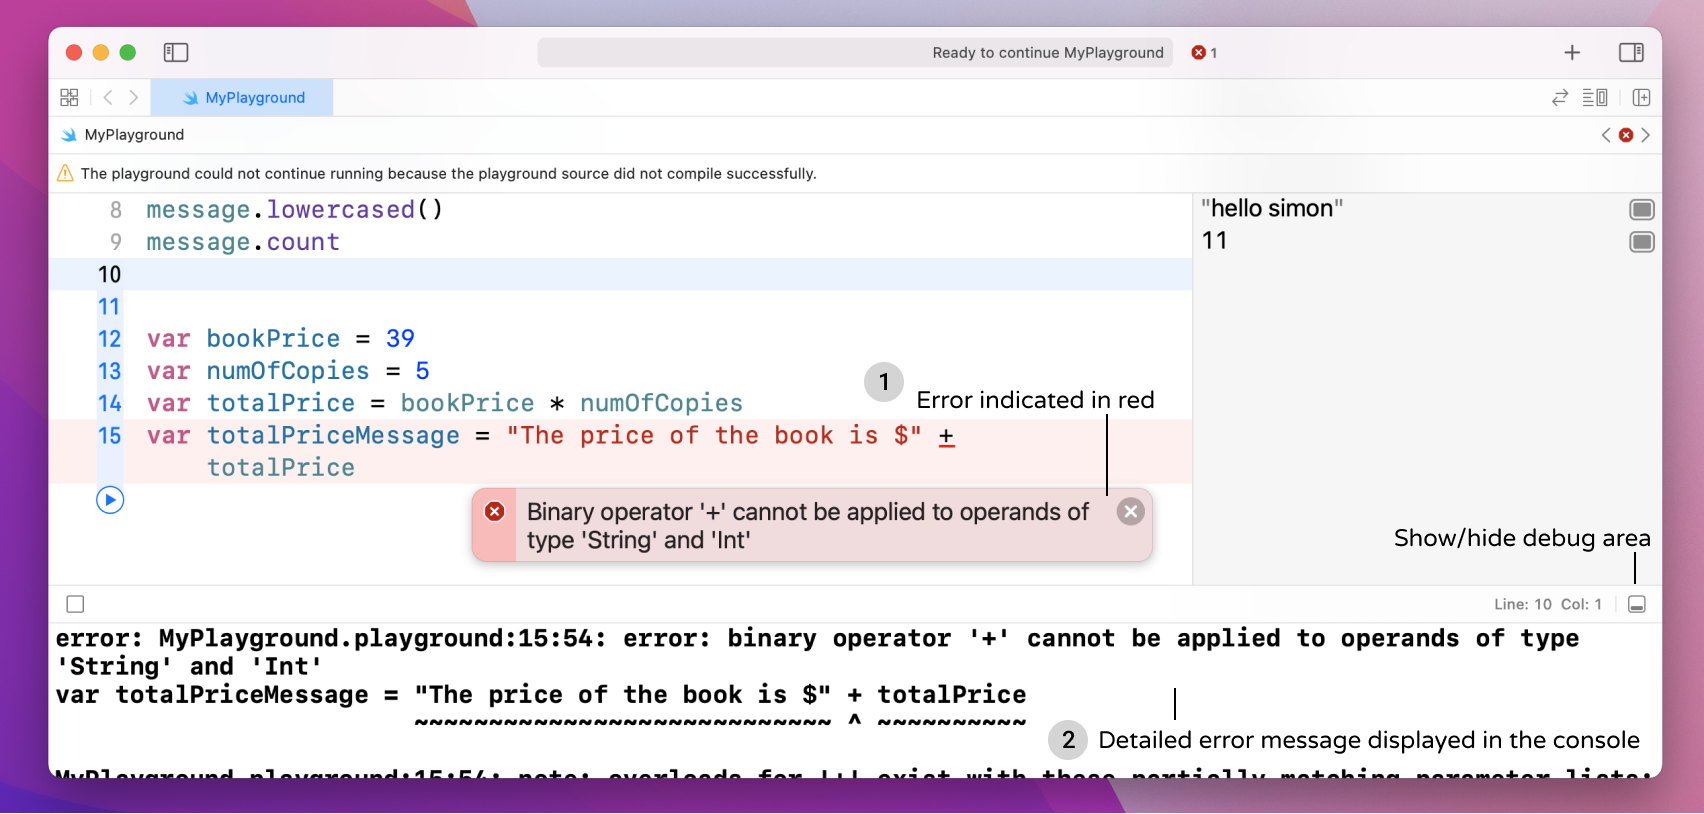Show result viewer for value 11
The width and height of the screenshot is (1704, 814).
[x=1641, y=242]
